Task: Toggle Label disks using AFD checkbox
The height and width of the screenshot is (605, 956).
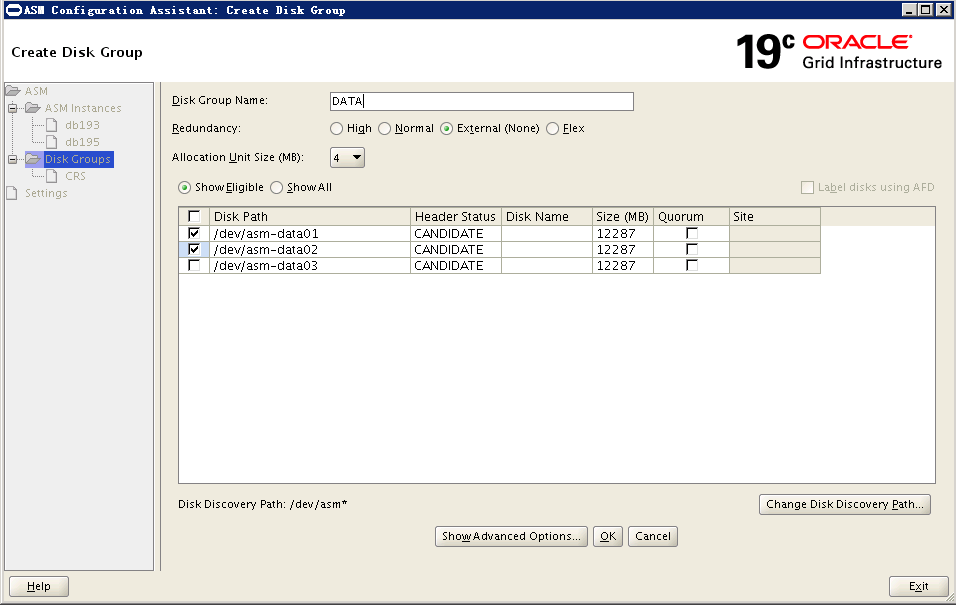Action: pos(807,187)
